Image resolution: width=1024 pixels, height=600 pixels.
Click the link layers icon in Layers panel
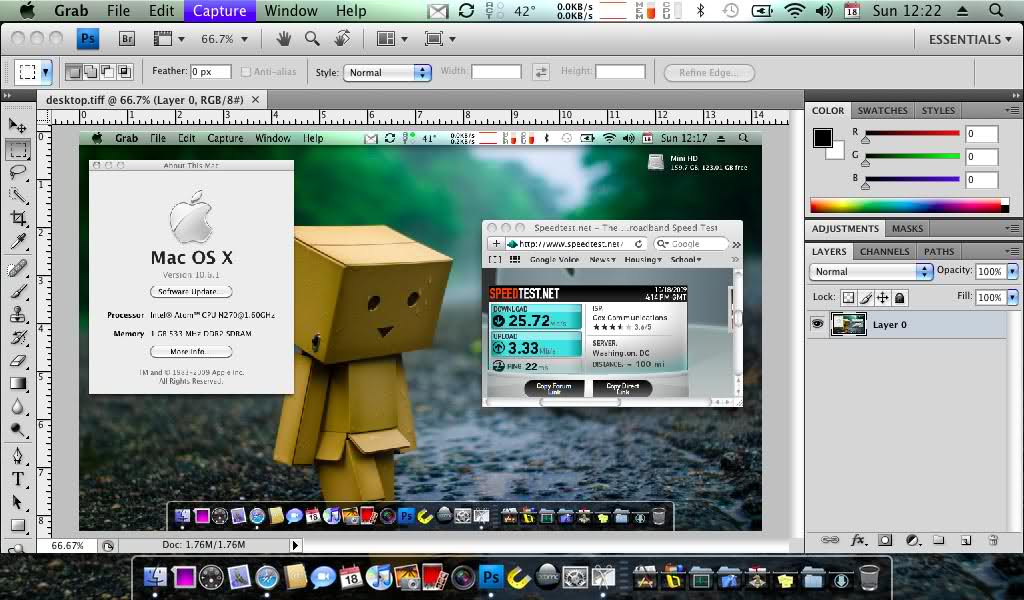tap(830, 540)
